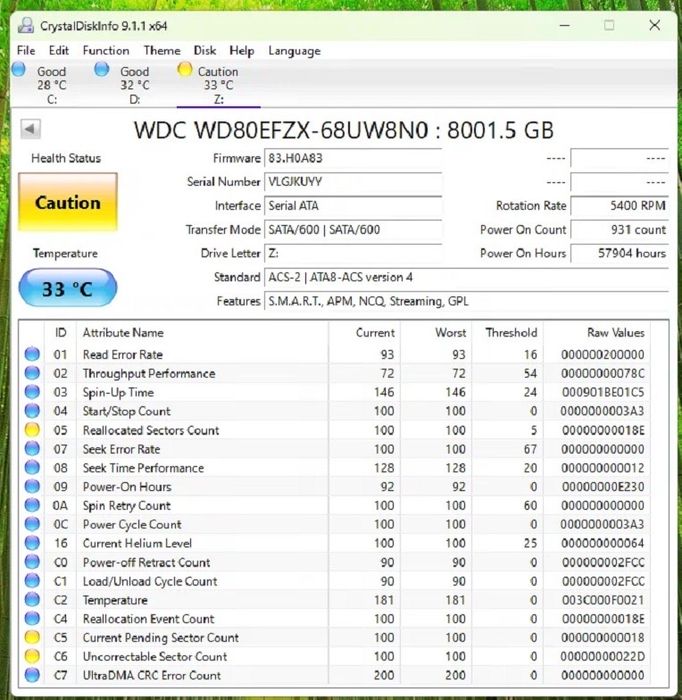Click blue status icon of Load/Unload Cycle Count

point(32,581)
